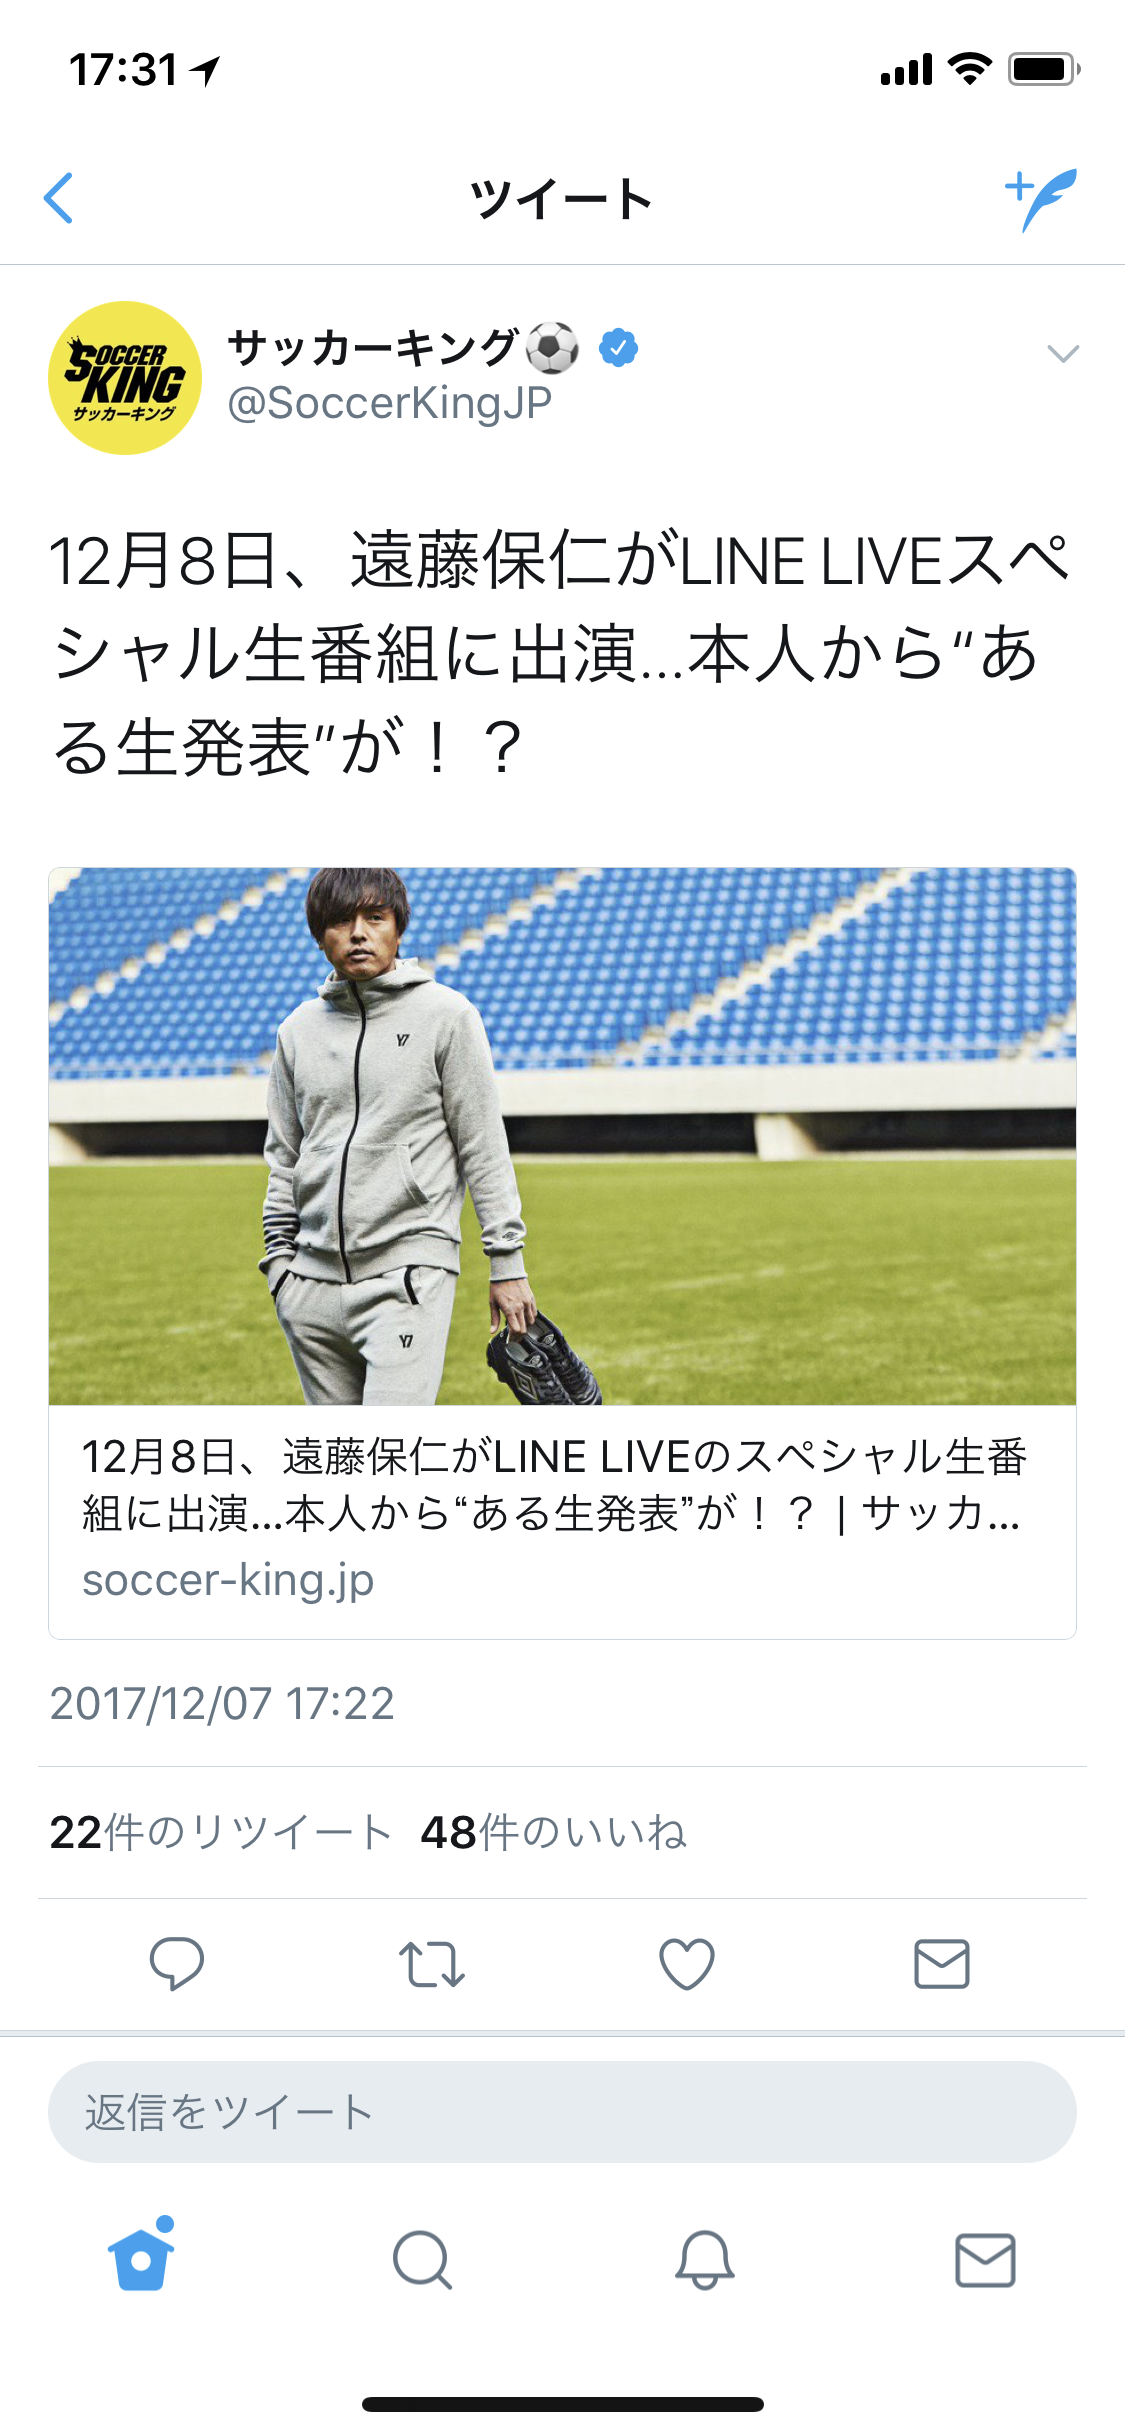Open the Search tab magnifier
This screenshot has height=2436, width=1125.
(x=423, y=2260)
